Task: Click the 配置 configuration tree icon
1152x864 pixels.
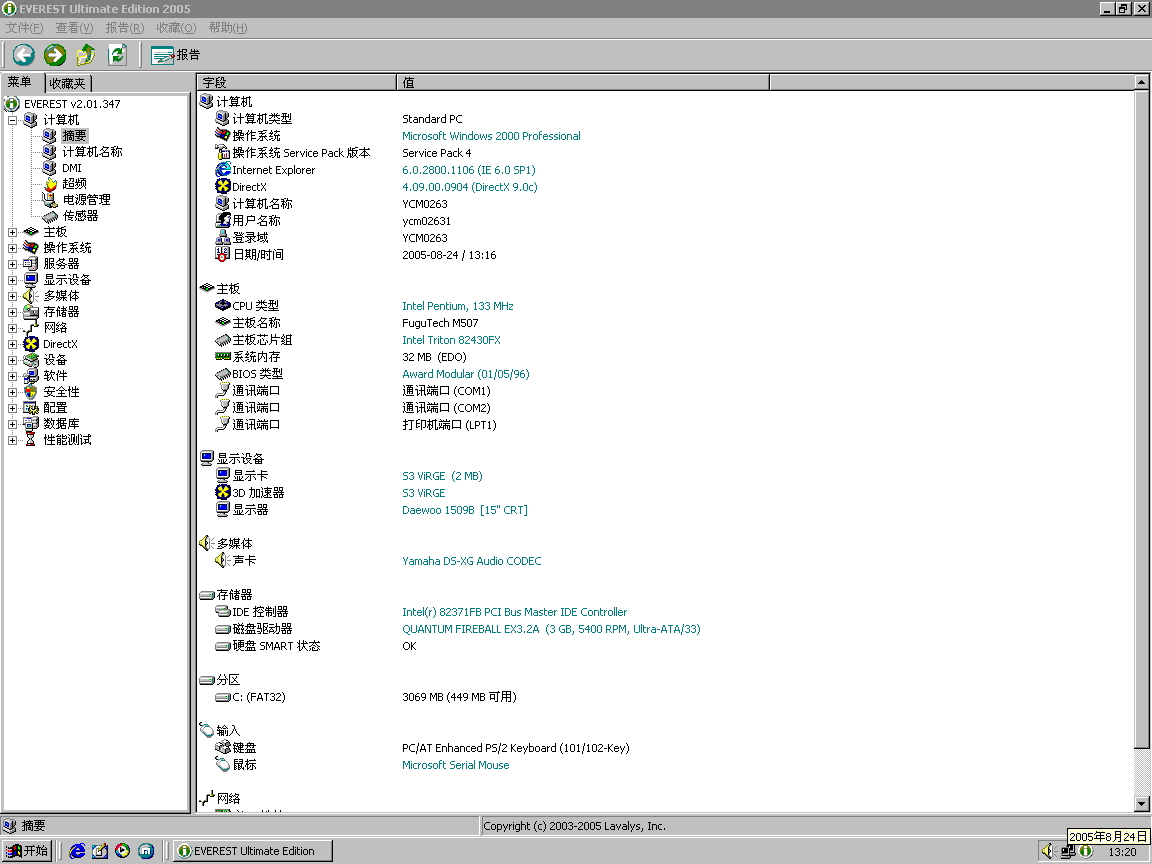Action: (x=31, y=408)
